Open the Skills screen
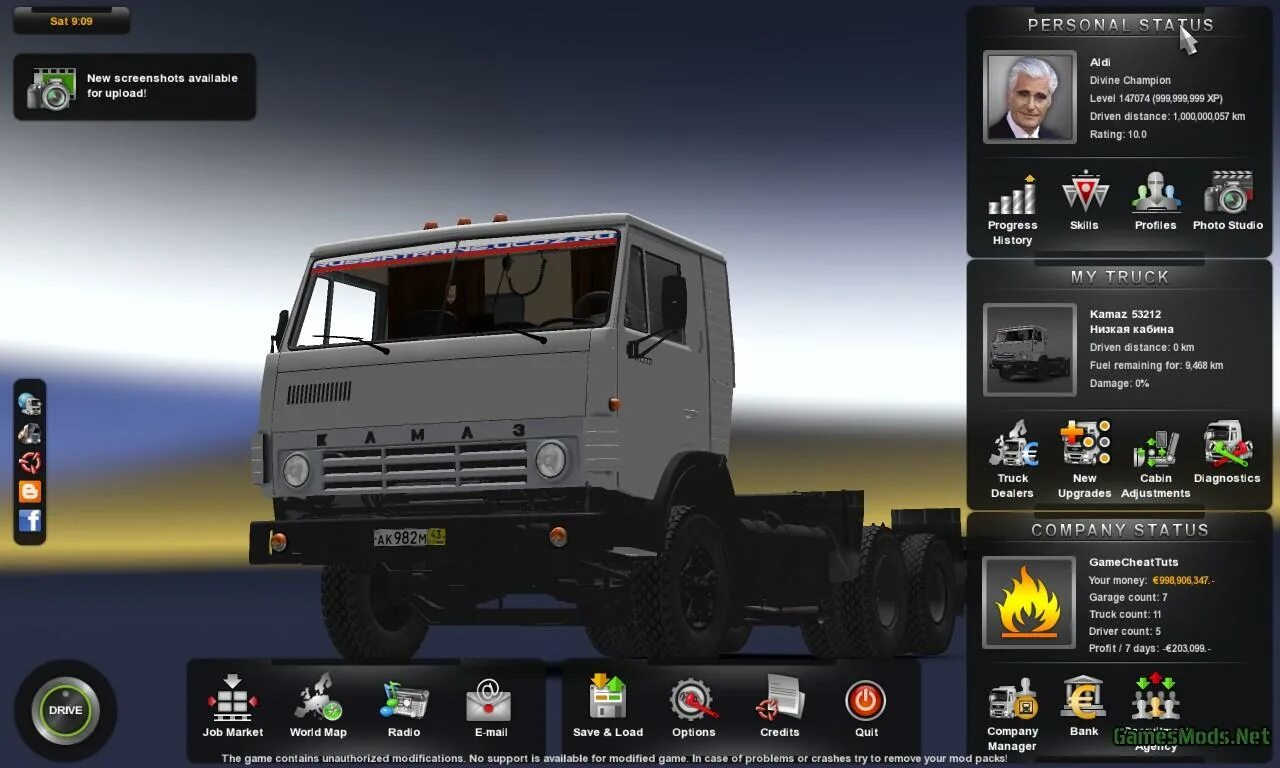Screen dimensions: 1280x768 [x=1084, y=202]
